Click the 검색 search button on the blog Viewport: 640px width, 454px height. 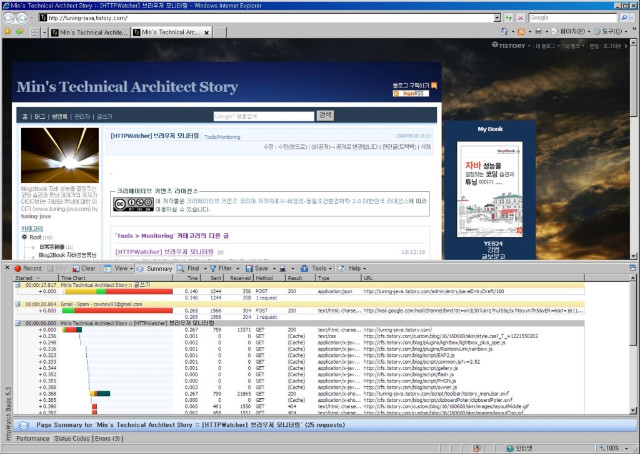point(325,116)
